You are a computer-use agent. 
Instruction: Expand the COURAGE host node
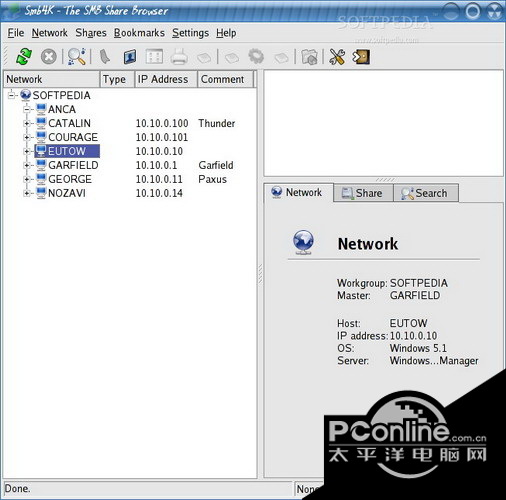pos(27,137)
